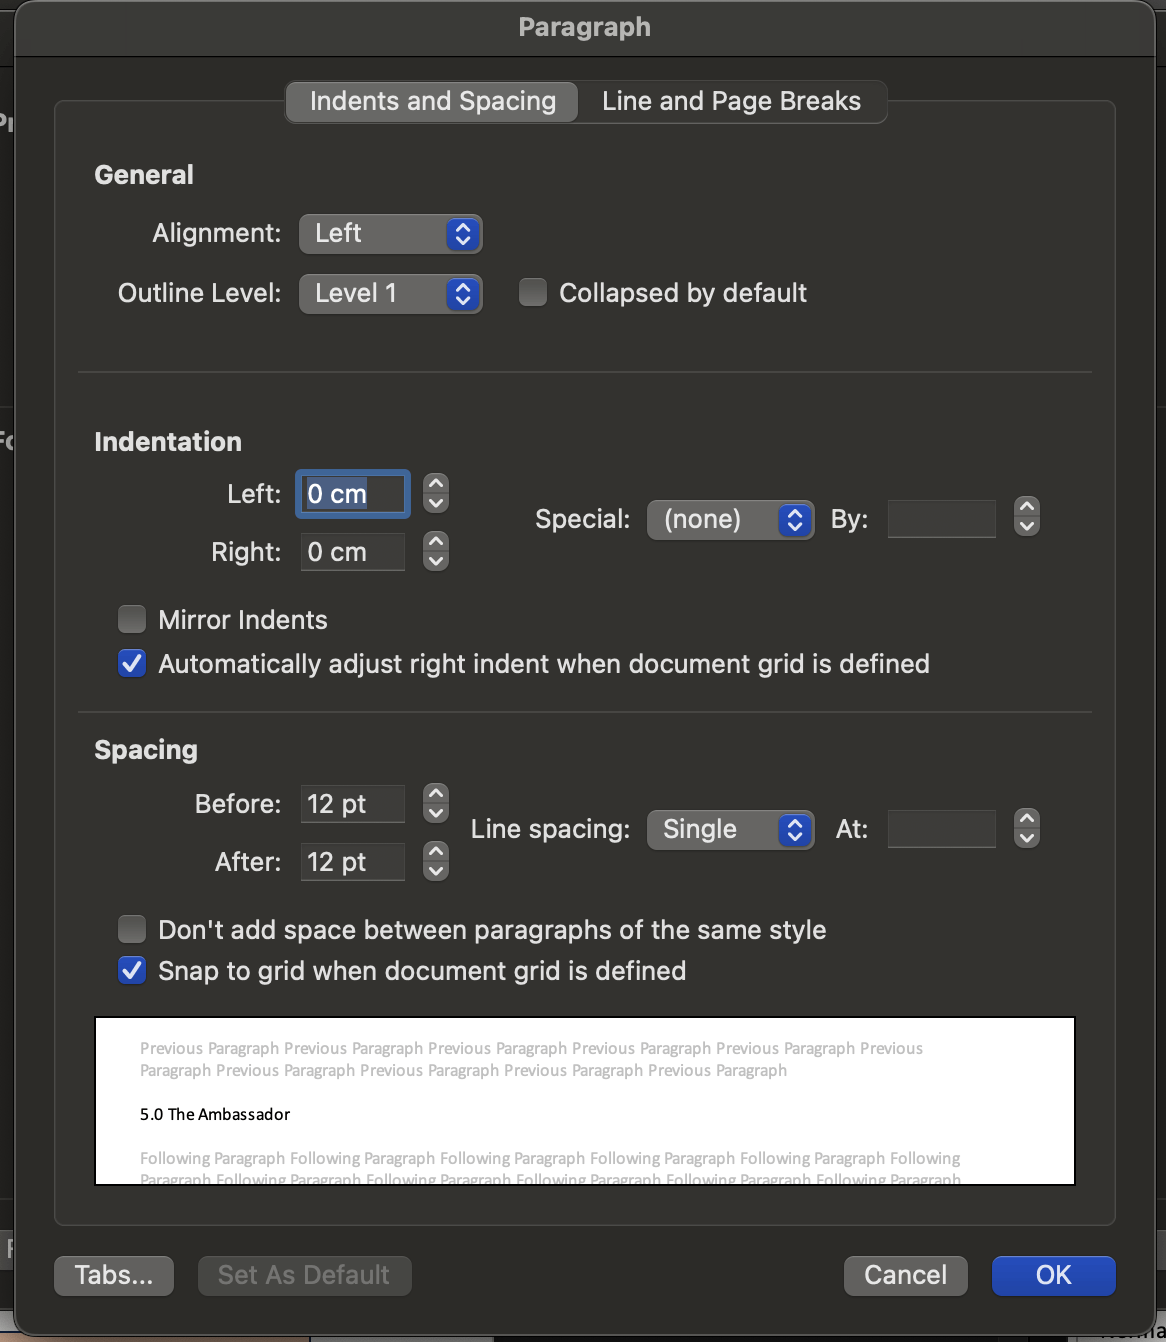1166x1342 pixels.
Task: Click the At value down stepper arrow
Action: pos(1027,838)
